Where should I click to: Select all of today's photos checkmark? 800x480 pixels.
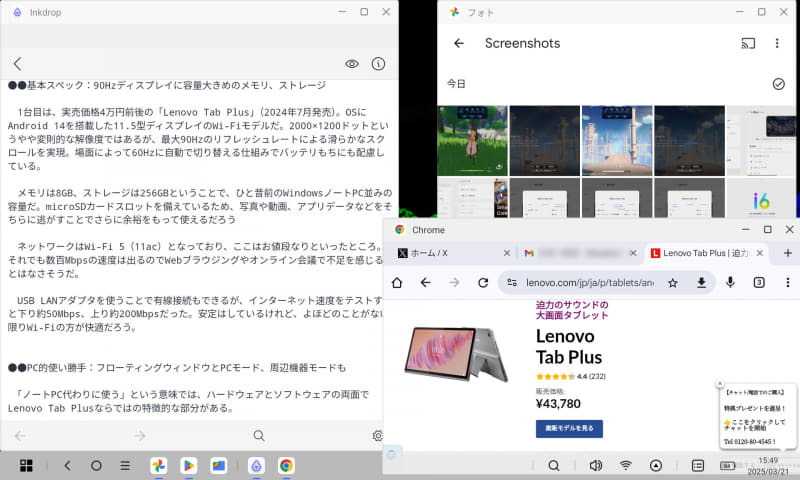pos(779,84)
